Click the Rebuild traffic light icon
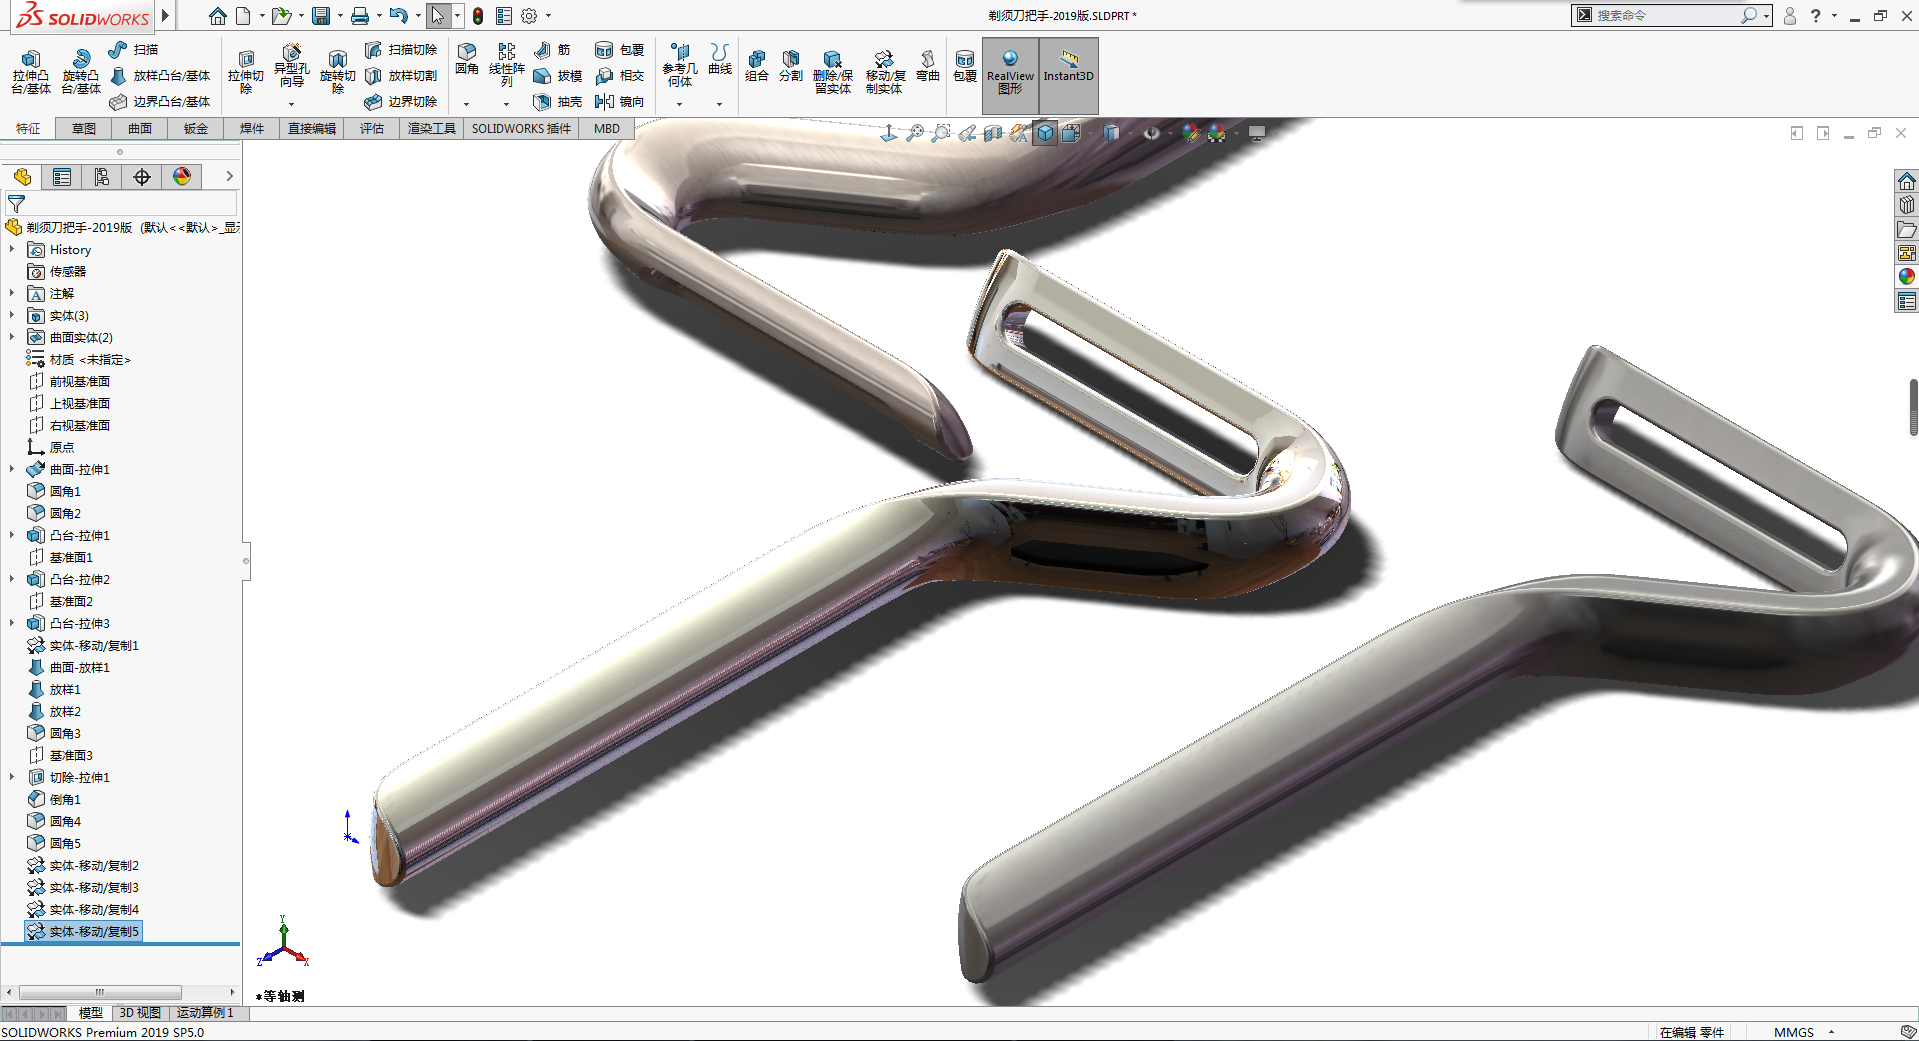Viewport: 1919px width, 1041px height. (478, 16)
